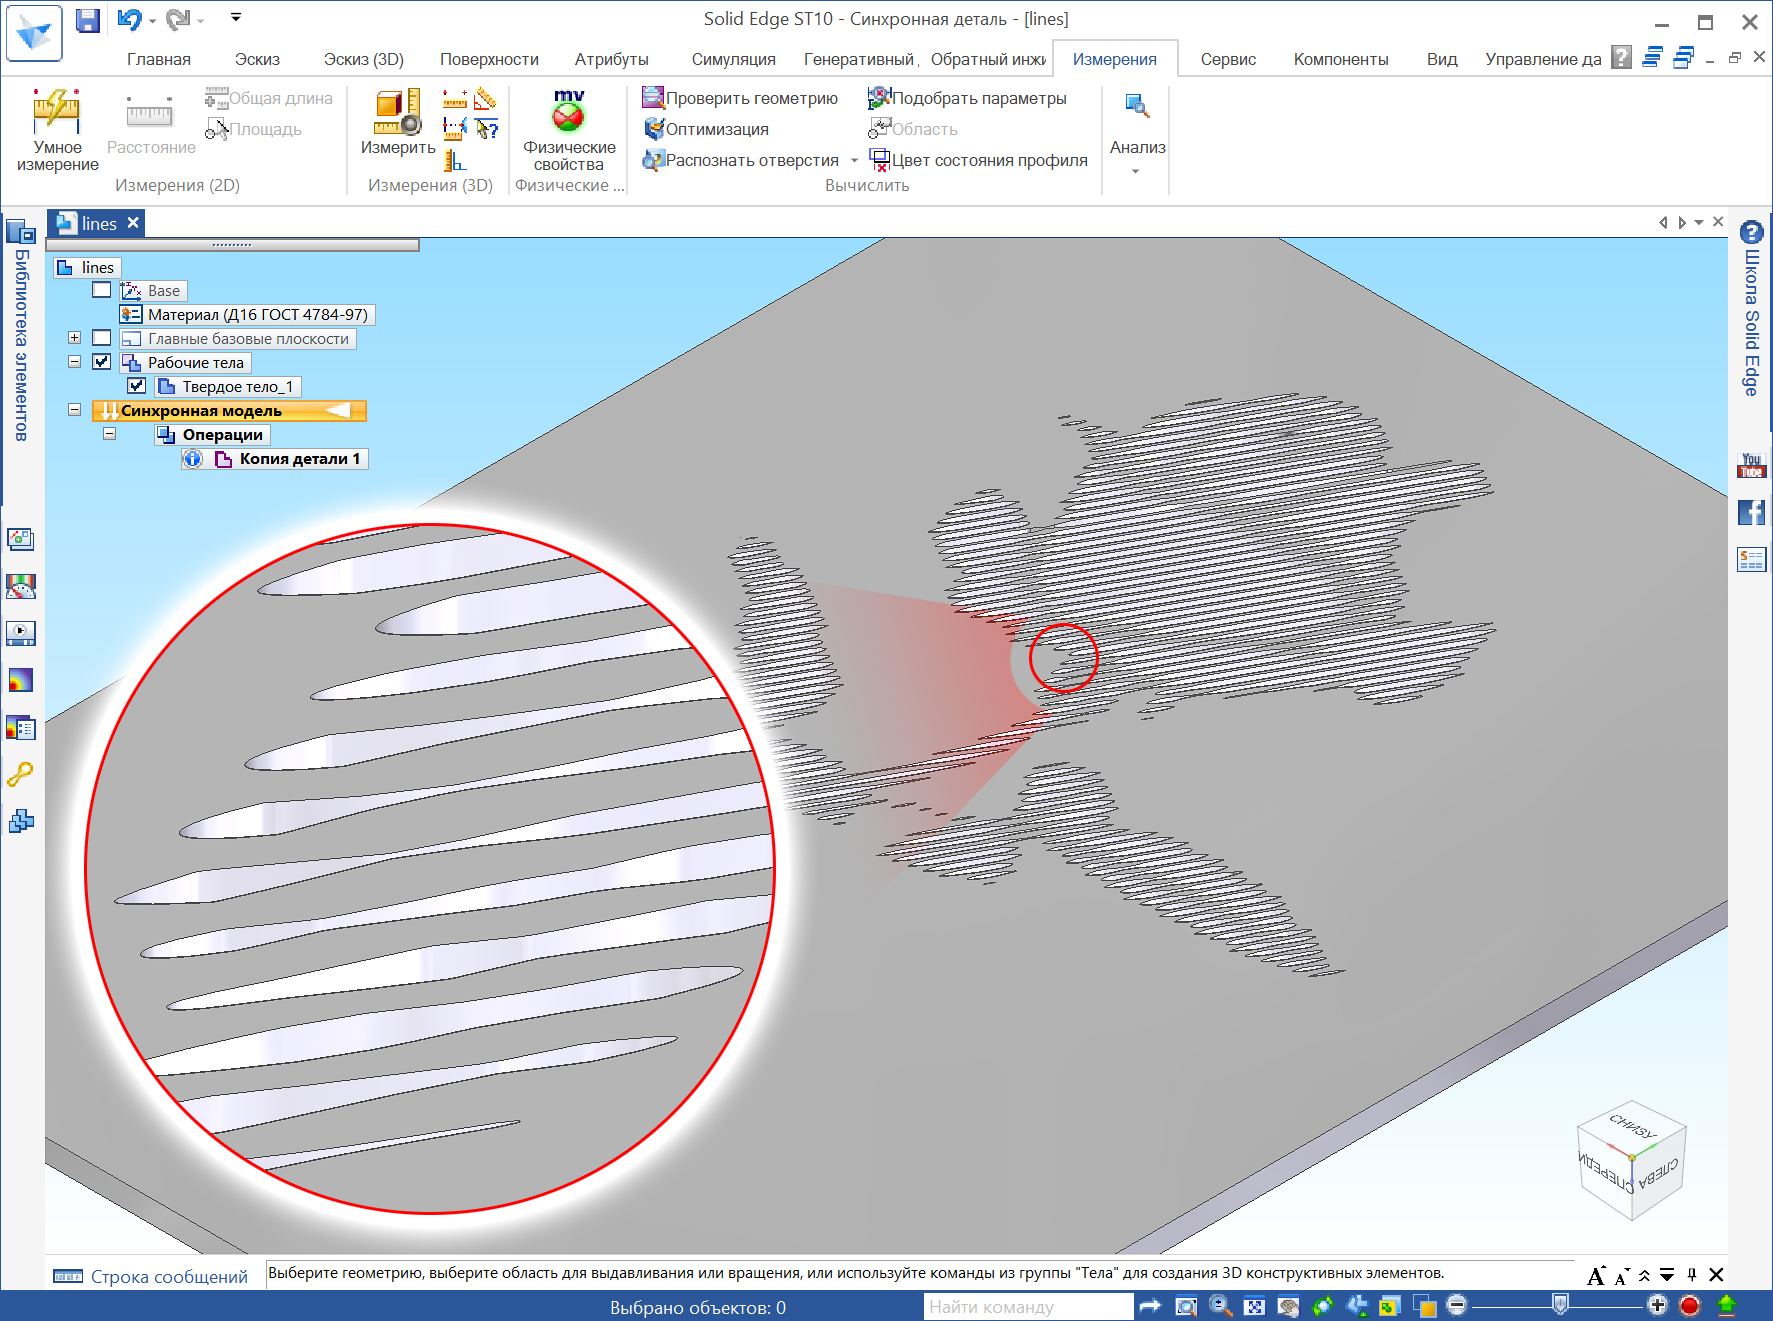Screen dimensions: 1773x1321
Task: Select the Smart measure tool
Action: pyautogui.click(x=57, y=125)
